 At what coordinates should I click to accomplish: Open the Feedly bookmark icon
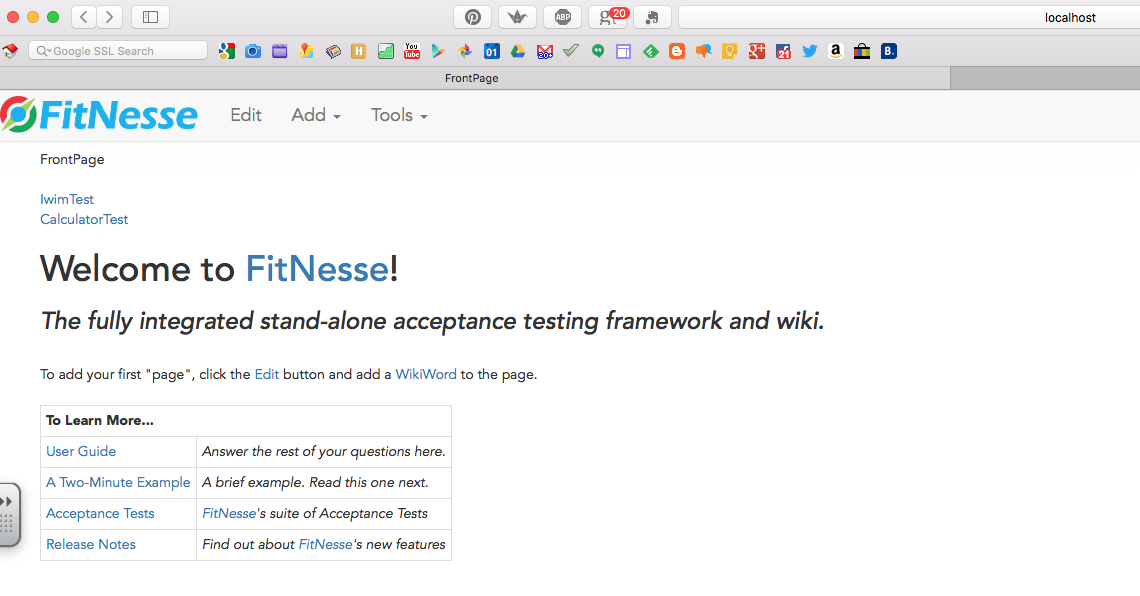pos(651,51)
